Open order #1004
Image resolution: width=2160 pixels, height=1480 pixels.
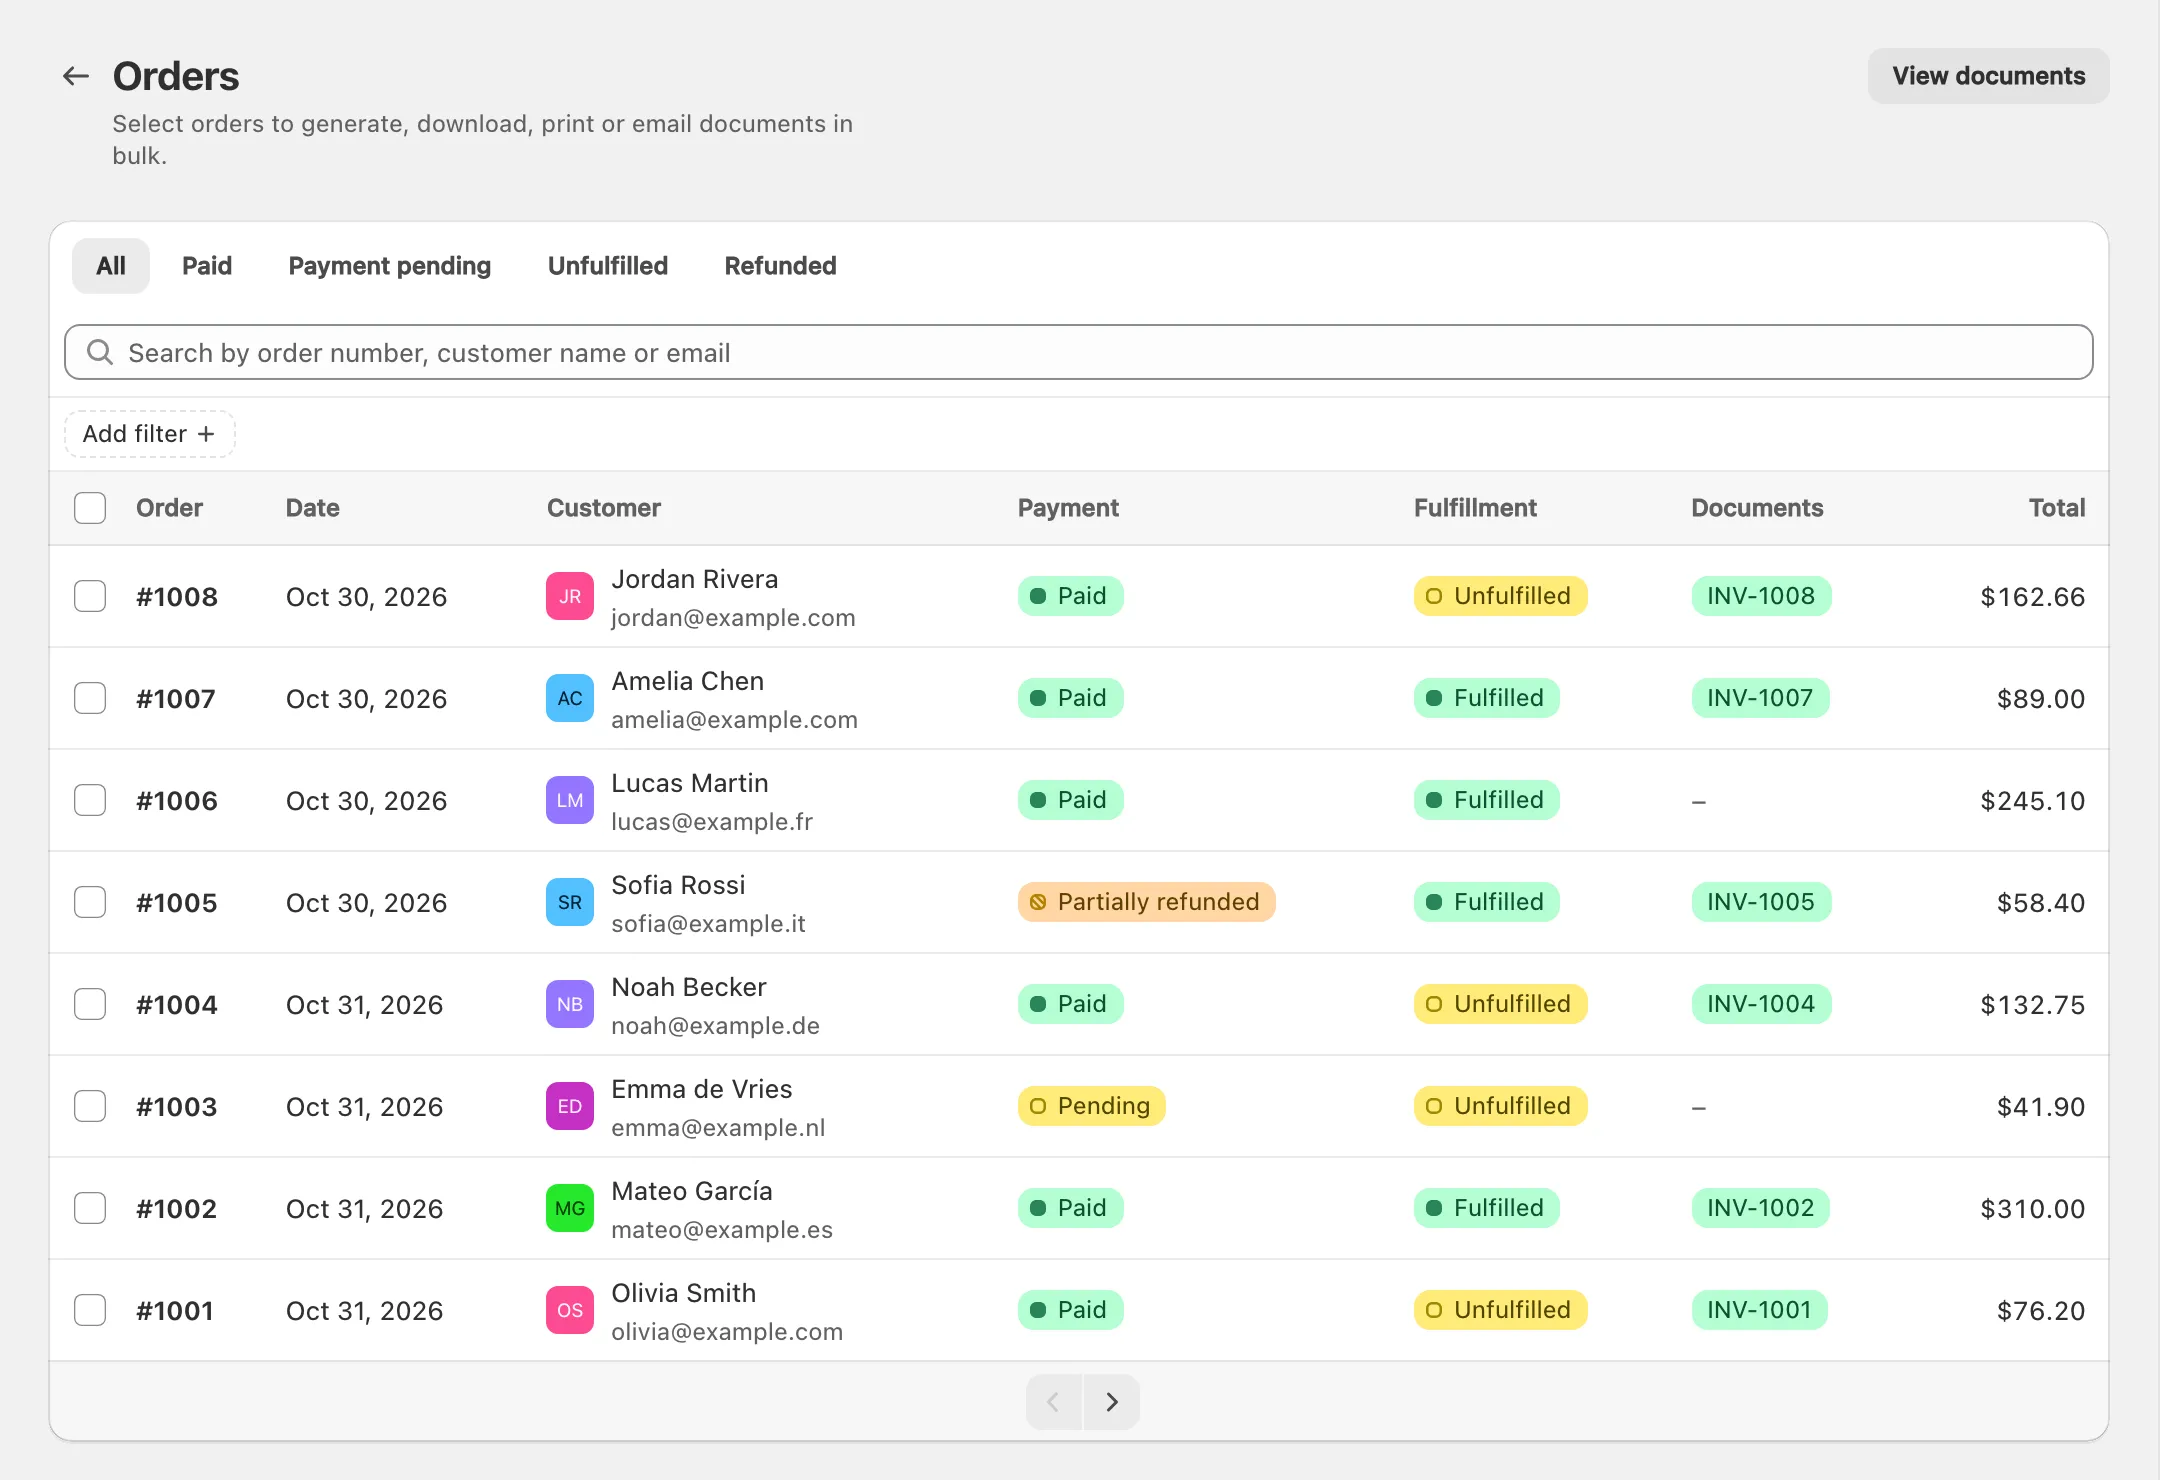click(x=177, y=1005)
